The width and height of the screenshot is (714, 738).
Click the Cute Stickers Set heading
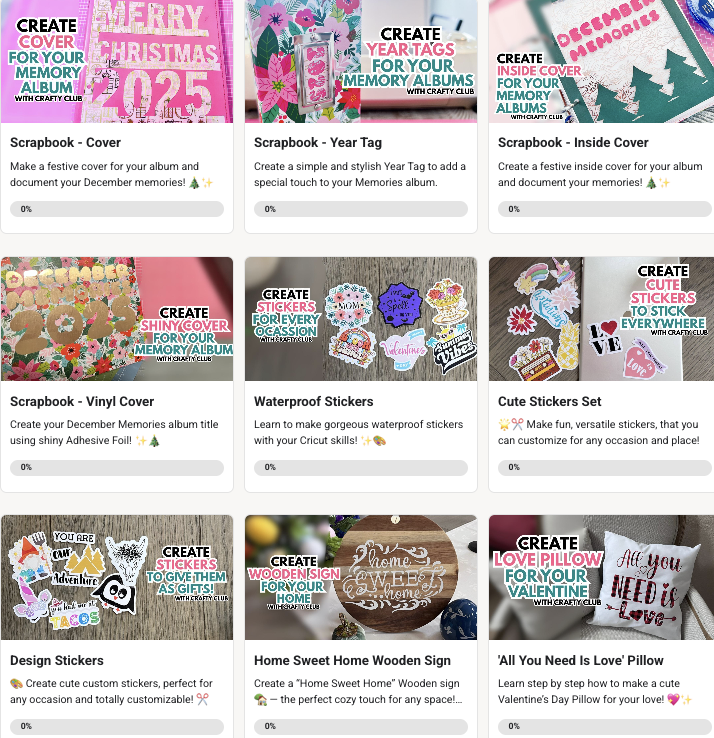coord(550,401)
